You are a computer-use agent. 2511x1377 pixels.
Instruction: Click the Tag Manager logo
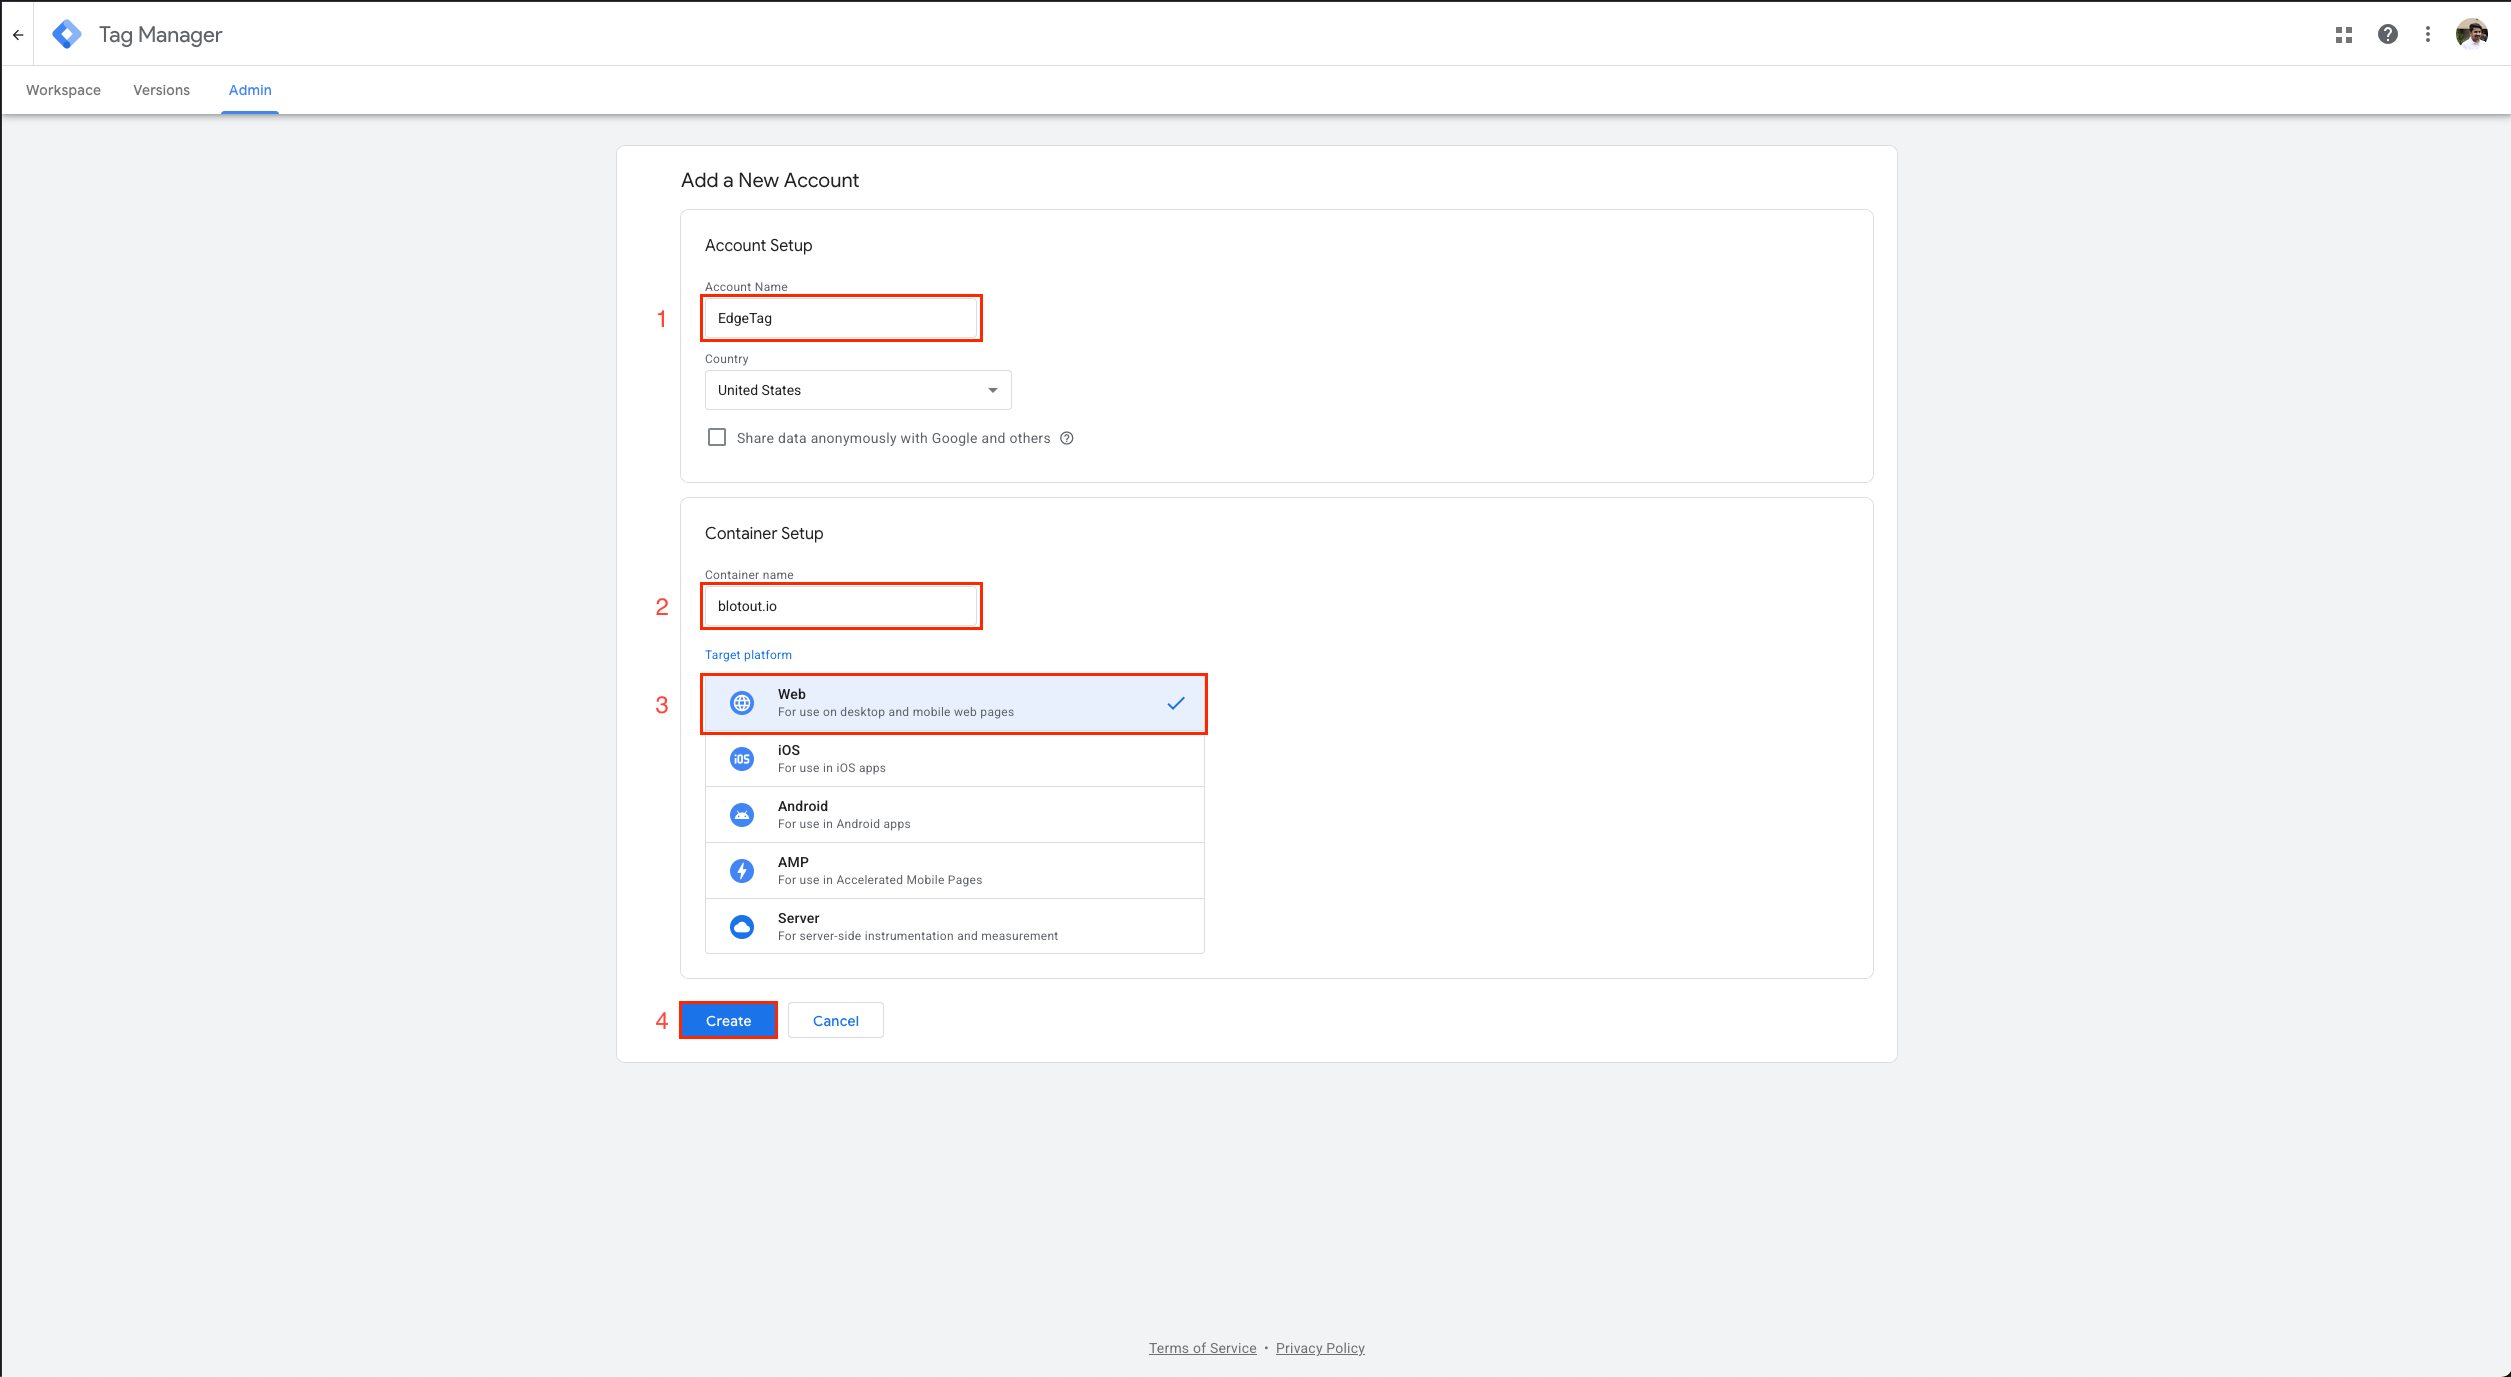67,35
